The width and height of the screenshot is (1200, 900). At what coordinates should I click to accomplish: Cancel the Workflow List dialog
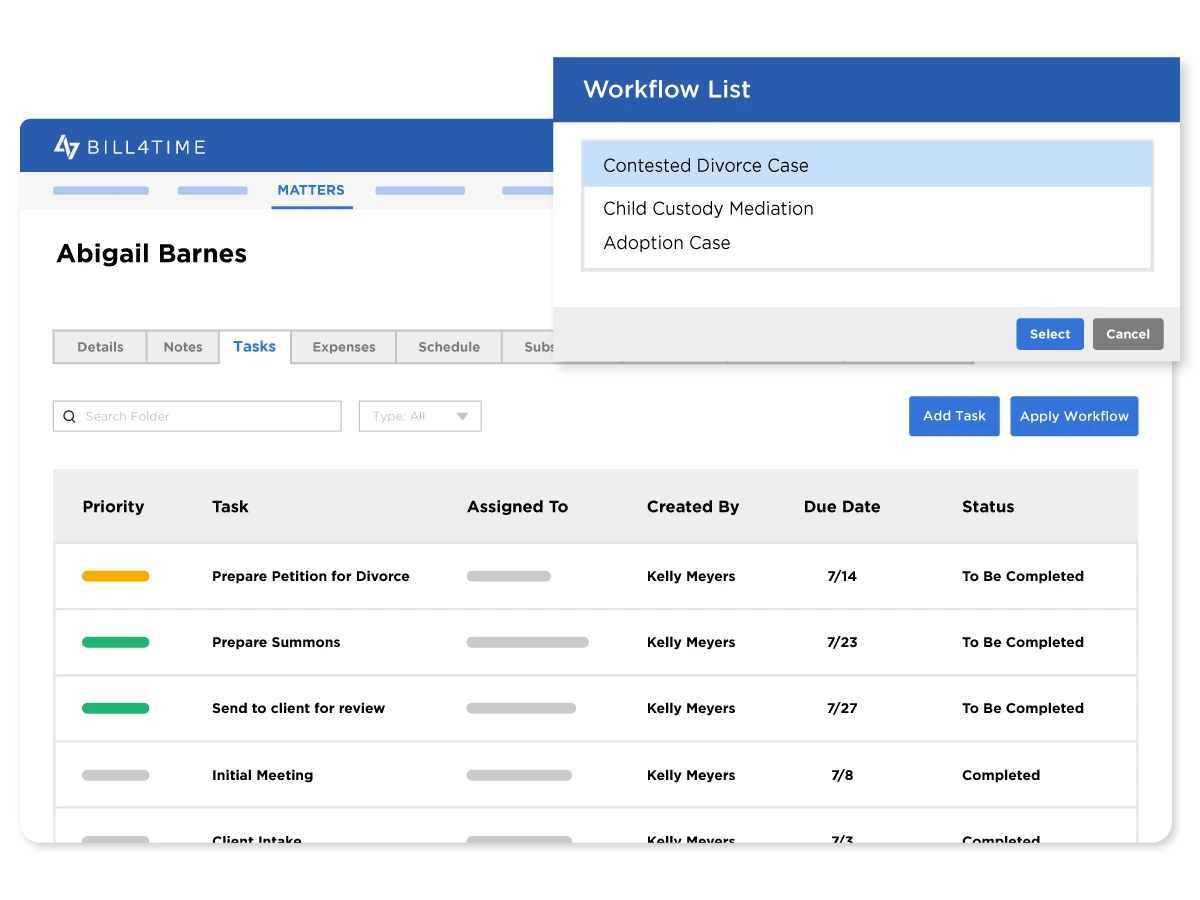[x=1128, y=334]
